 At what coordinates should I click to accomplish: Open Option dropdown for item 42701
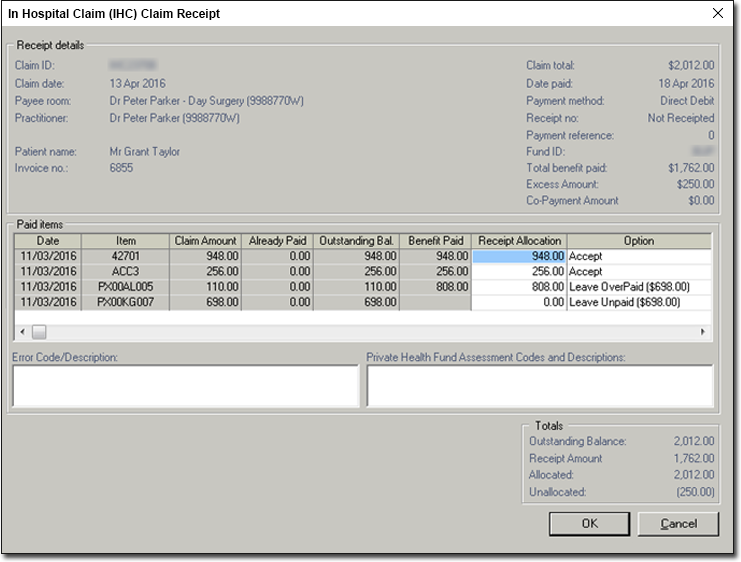tap(638, 256)
